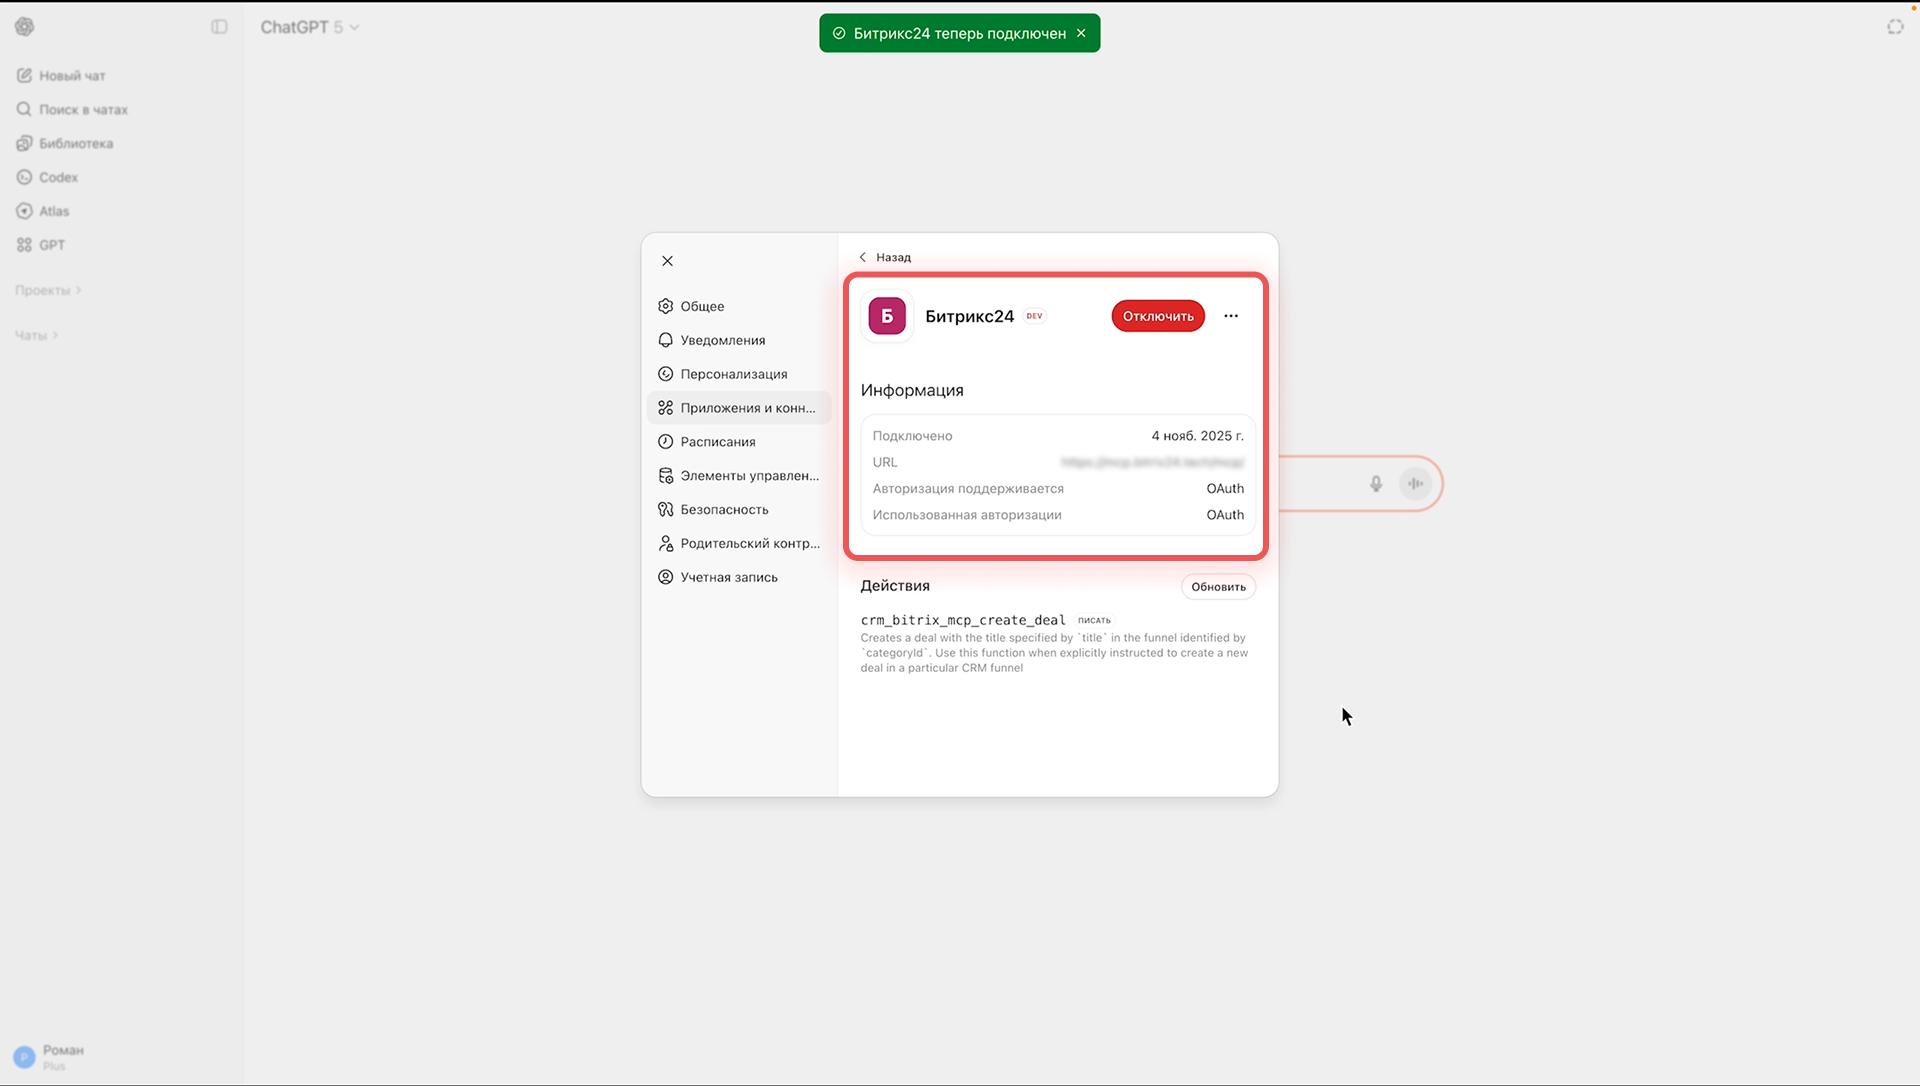This screenshot has height=1086, width=1920.
Task: Open ChatGPT 5 model selector dropdown
Action: (x=310, y=27)
